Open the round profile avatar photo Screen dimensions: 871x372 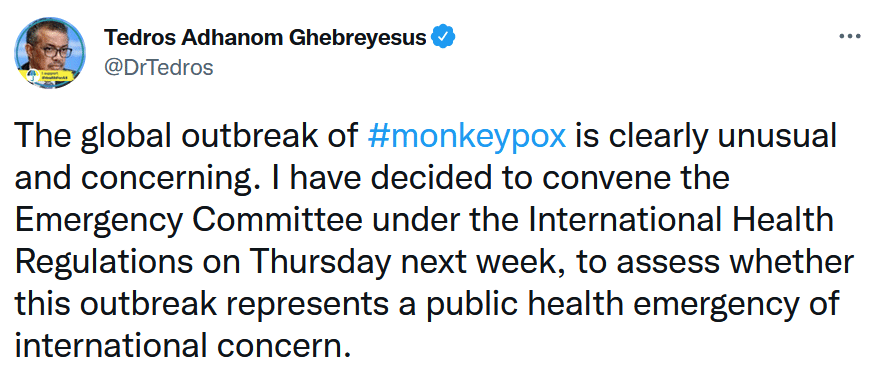[50, 53]
